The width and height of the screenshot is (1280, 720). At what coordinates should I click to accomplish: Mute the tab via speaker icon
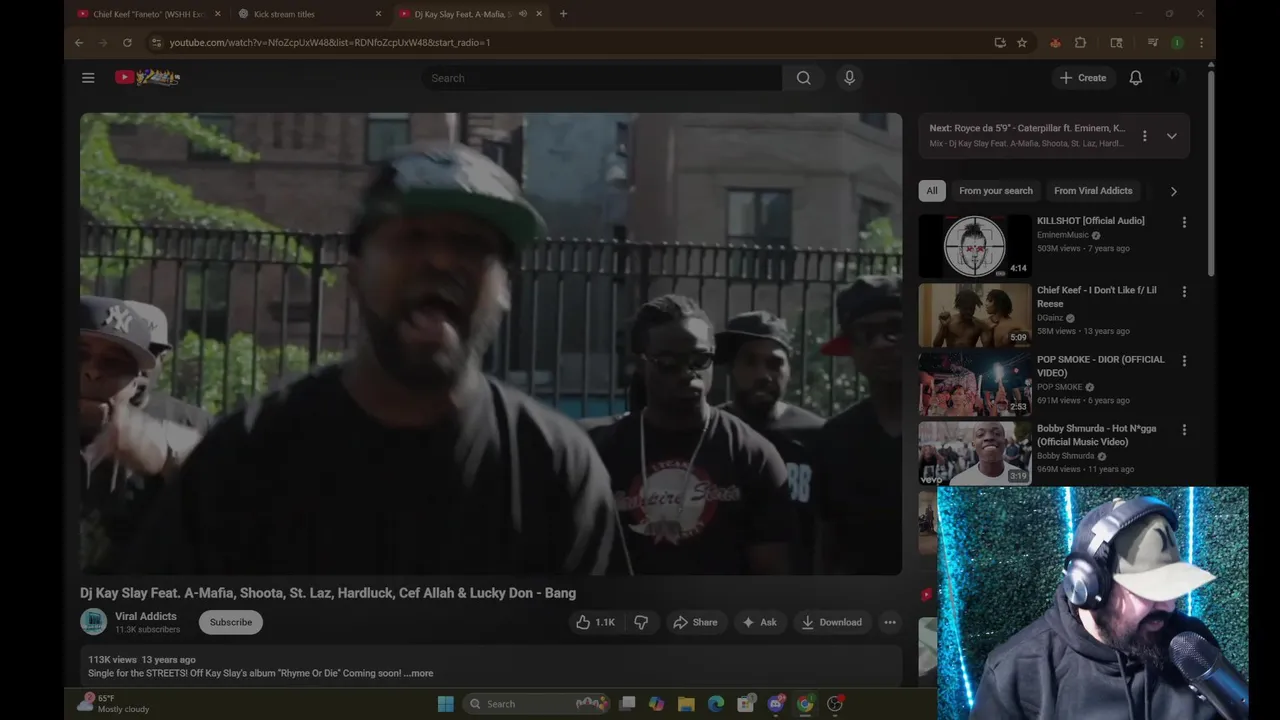pos(523,14)
